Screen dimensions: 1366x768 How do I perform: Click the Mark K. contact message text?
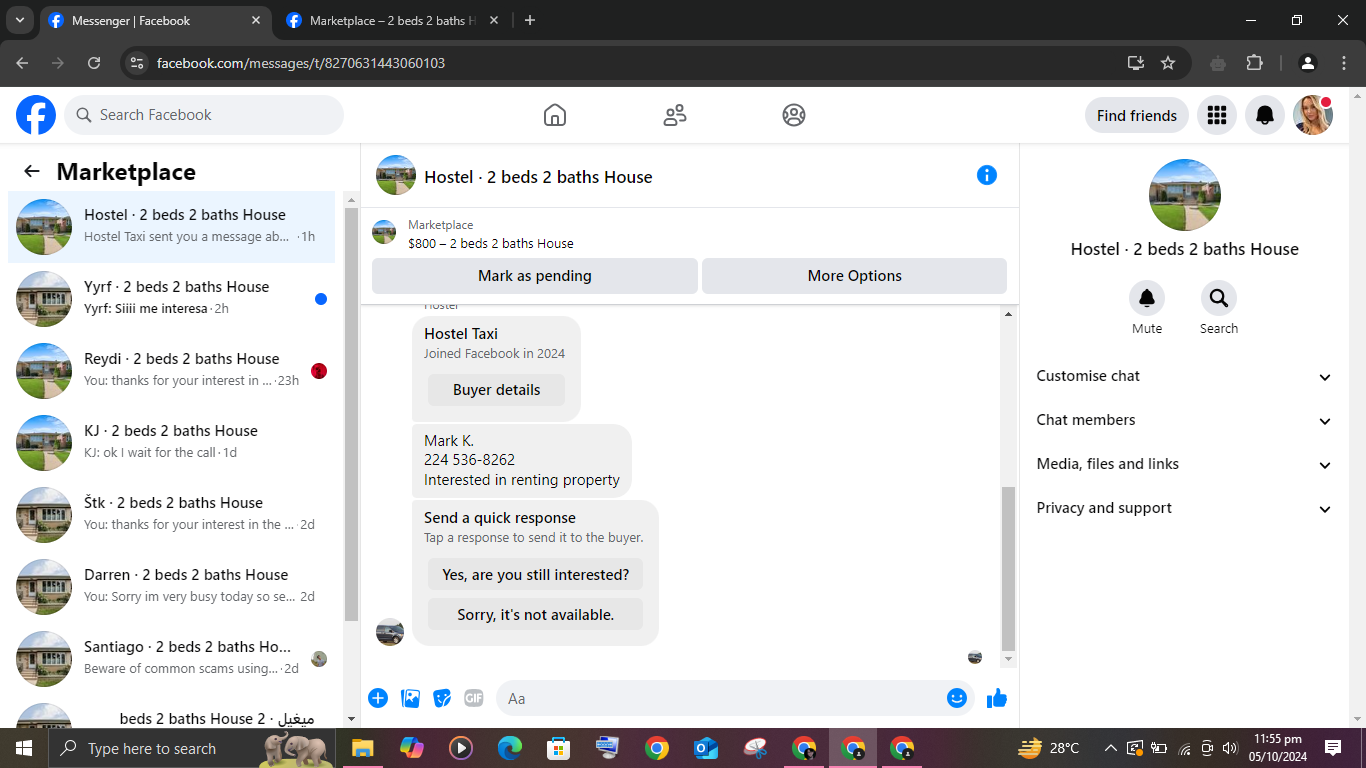[522, 460]
